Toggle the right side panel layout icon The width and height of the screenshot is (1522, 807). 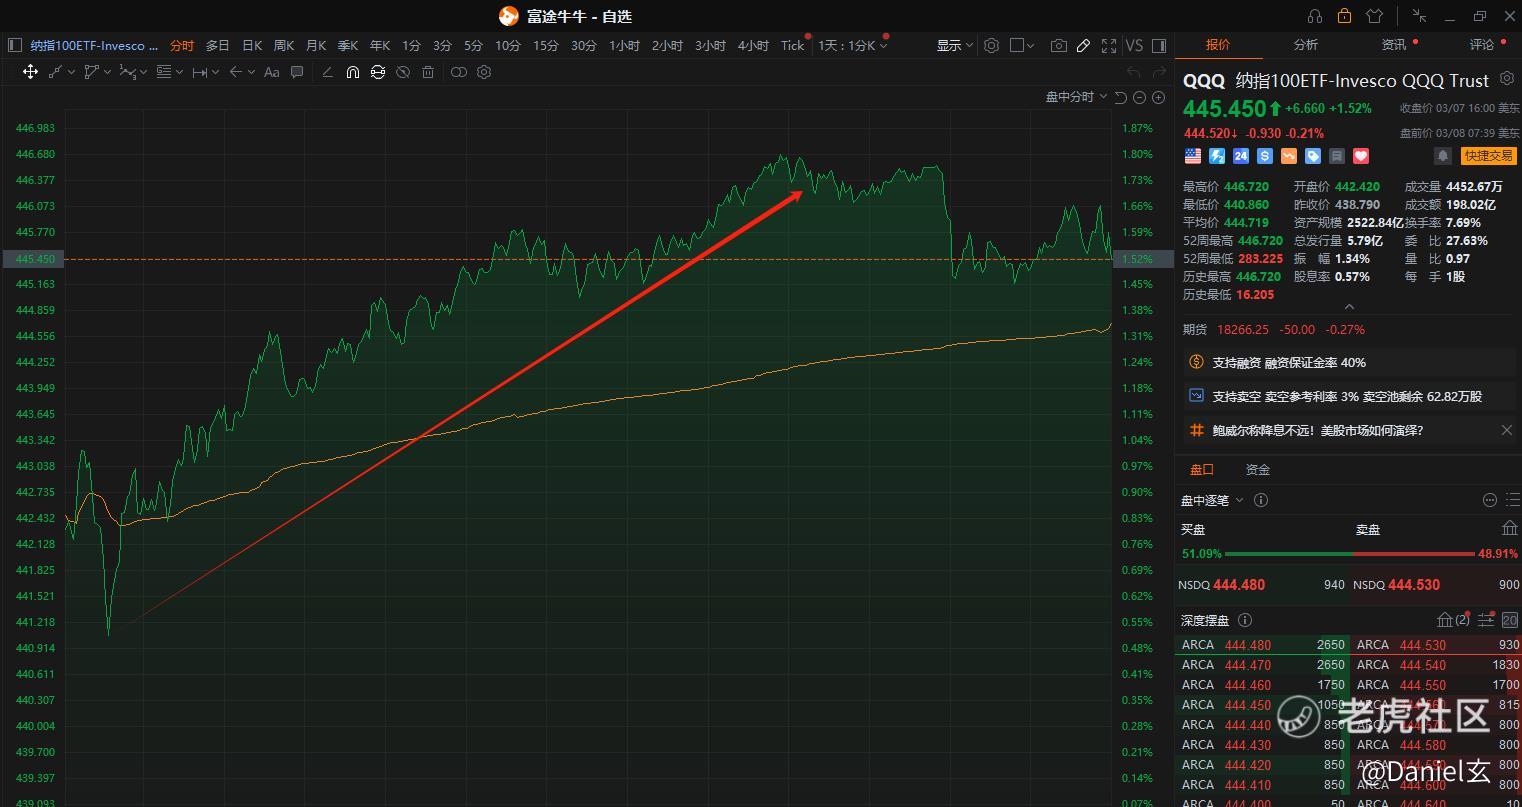click(1159, 45)
